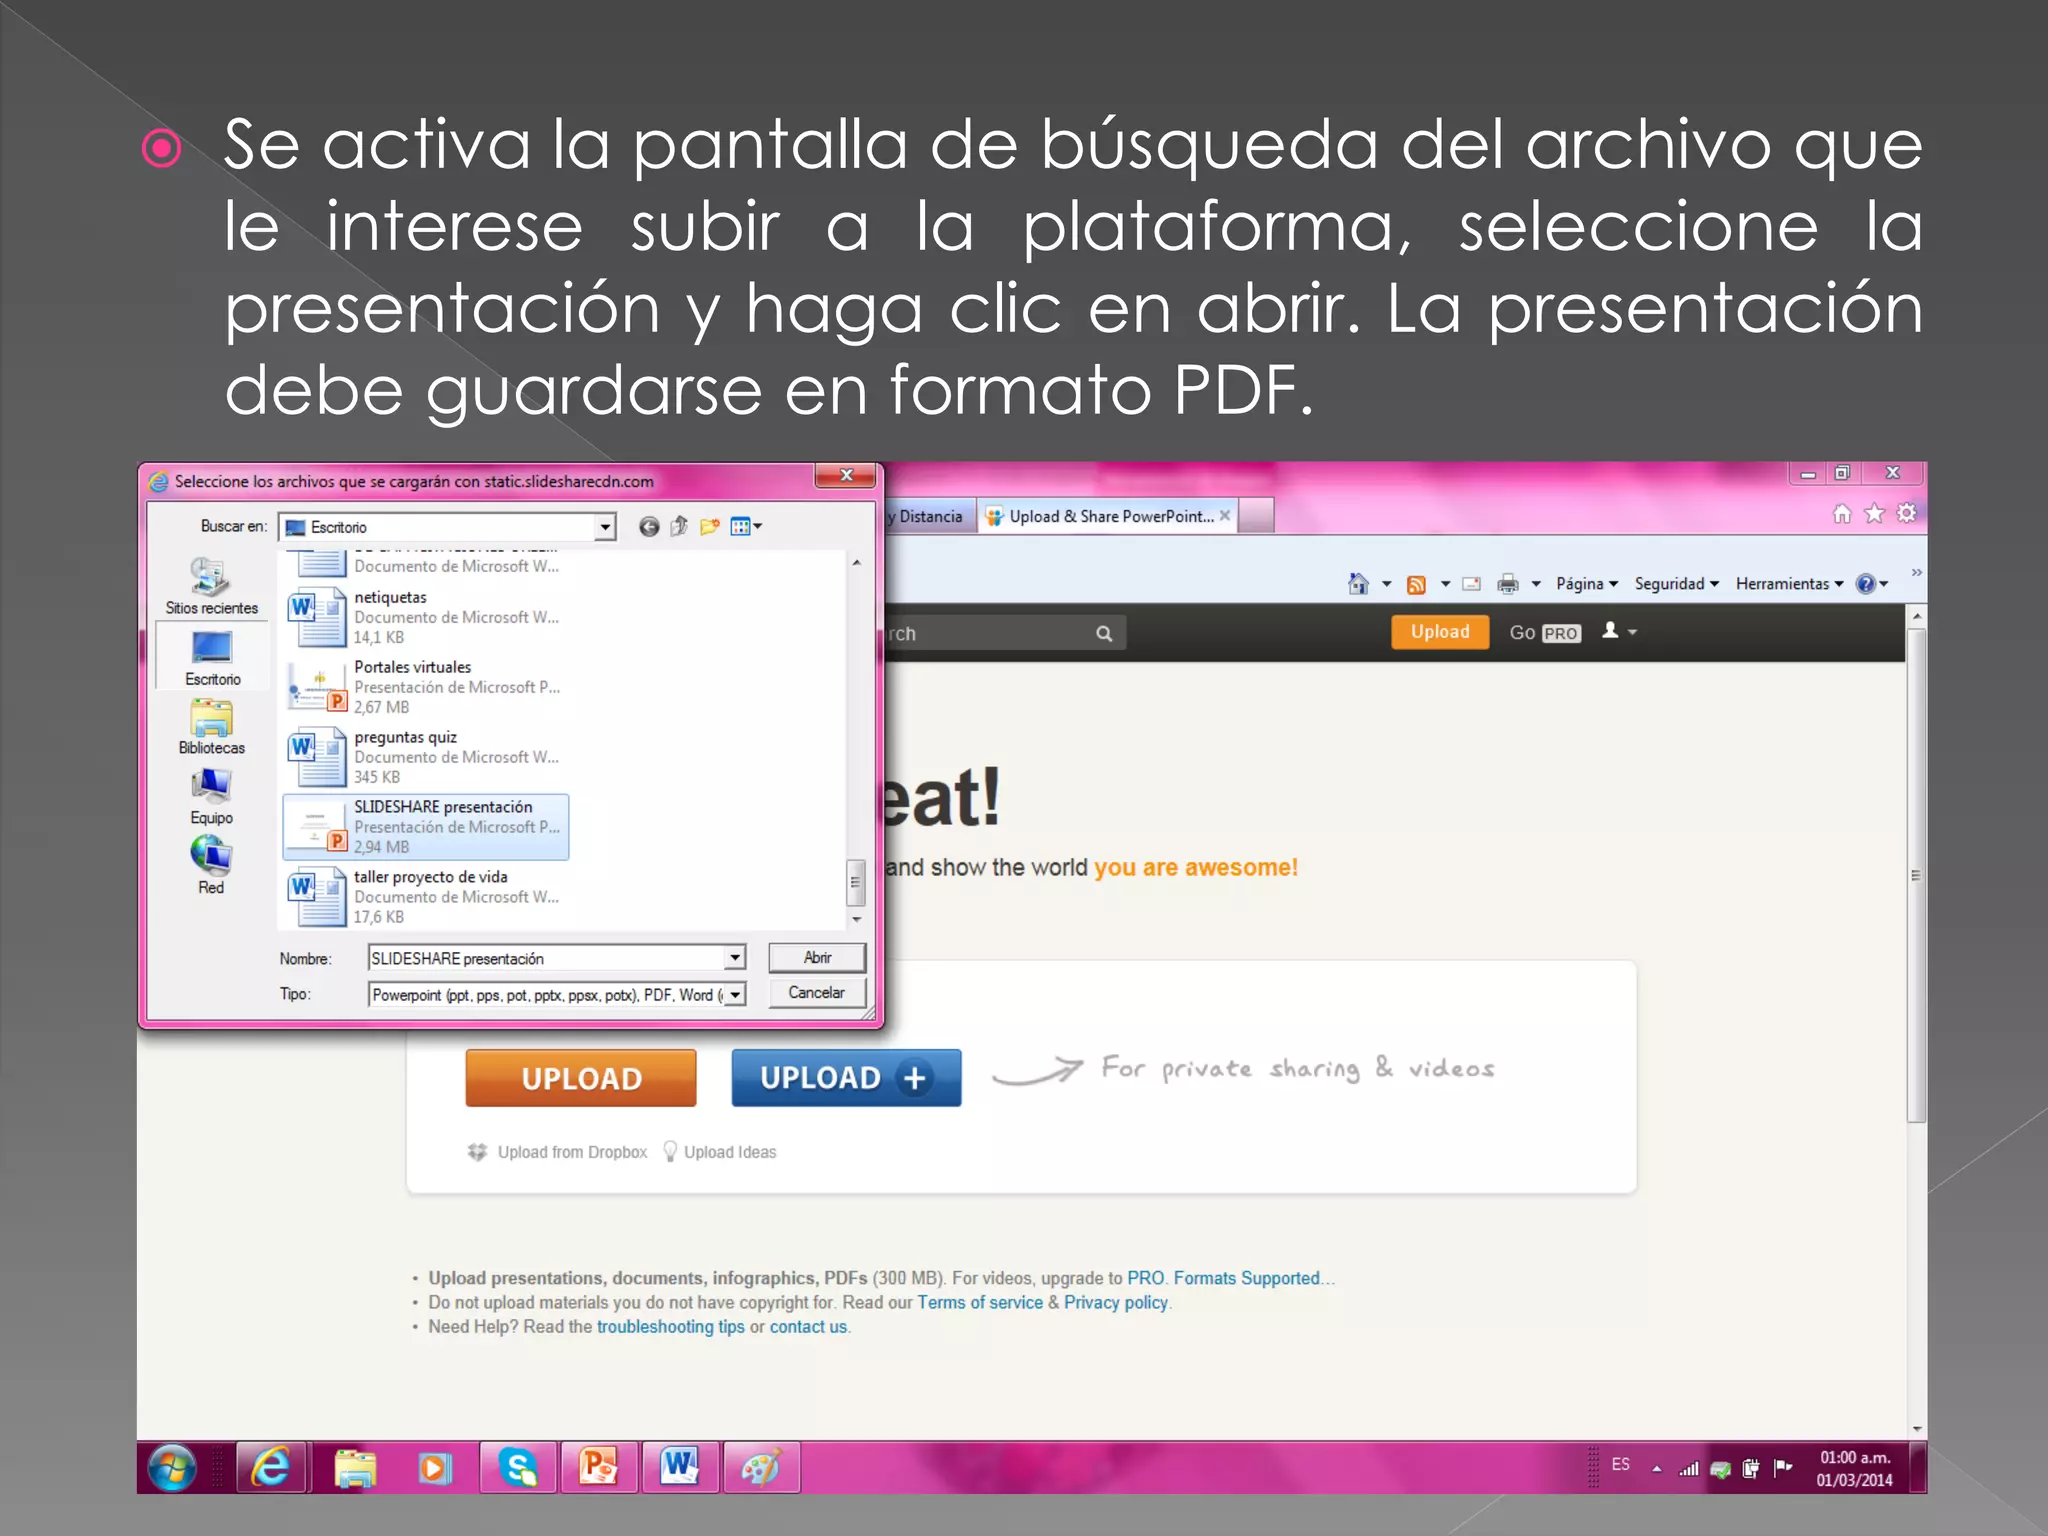The height and width of the screenshot is (1536, 2048).
Task: Open the SlideShare user profile icon menu
Action: pos(1619,631)
